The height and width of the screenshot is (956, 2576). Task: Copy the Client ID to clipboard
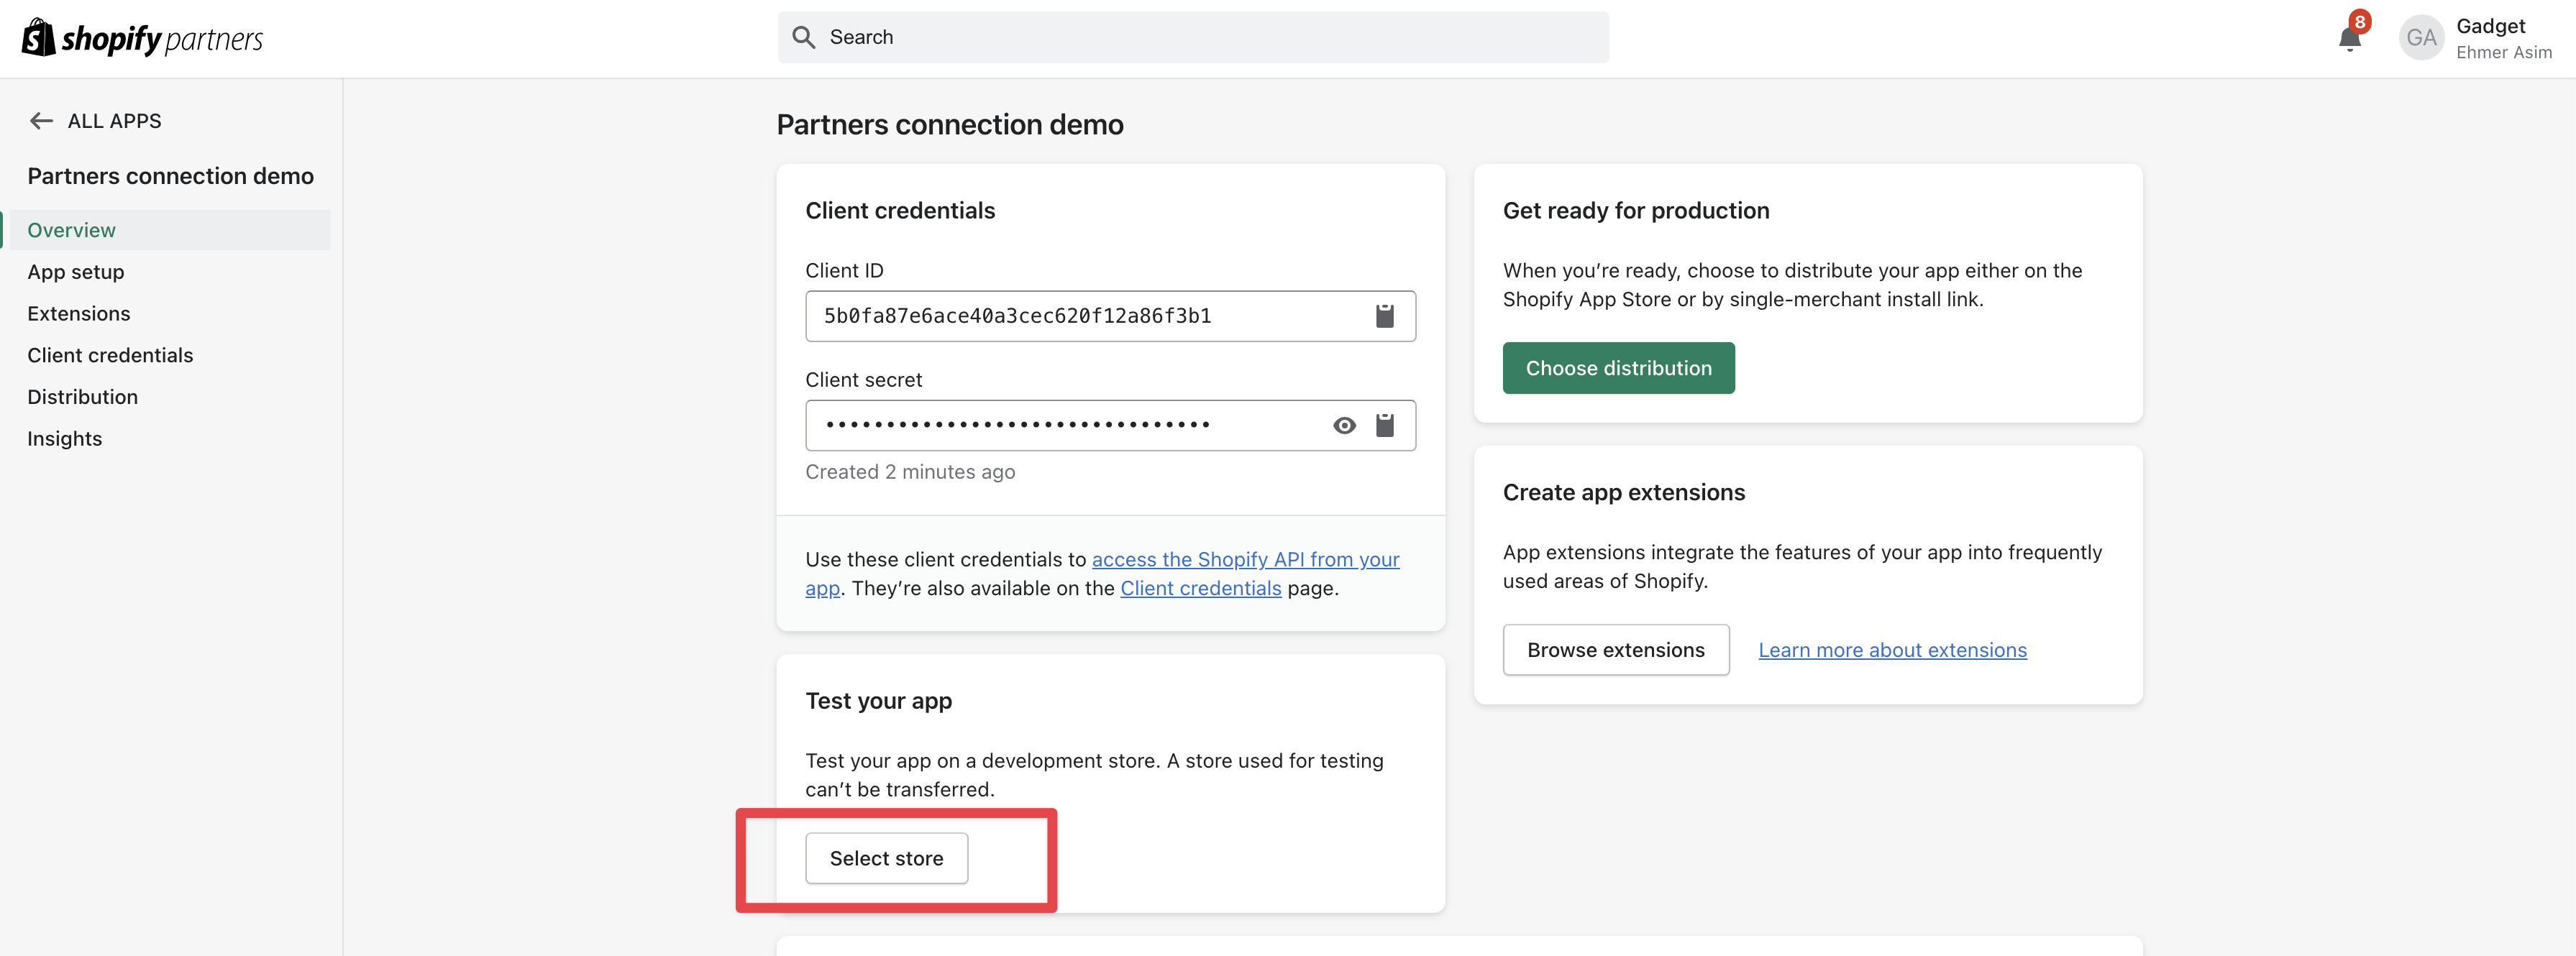click(1384, 316)
